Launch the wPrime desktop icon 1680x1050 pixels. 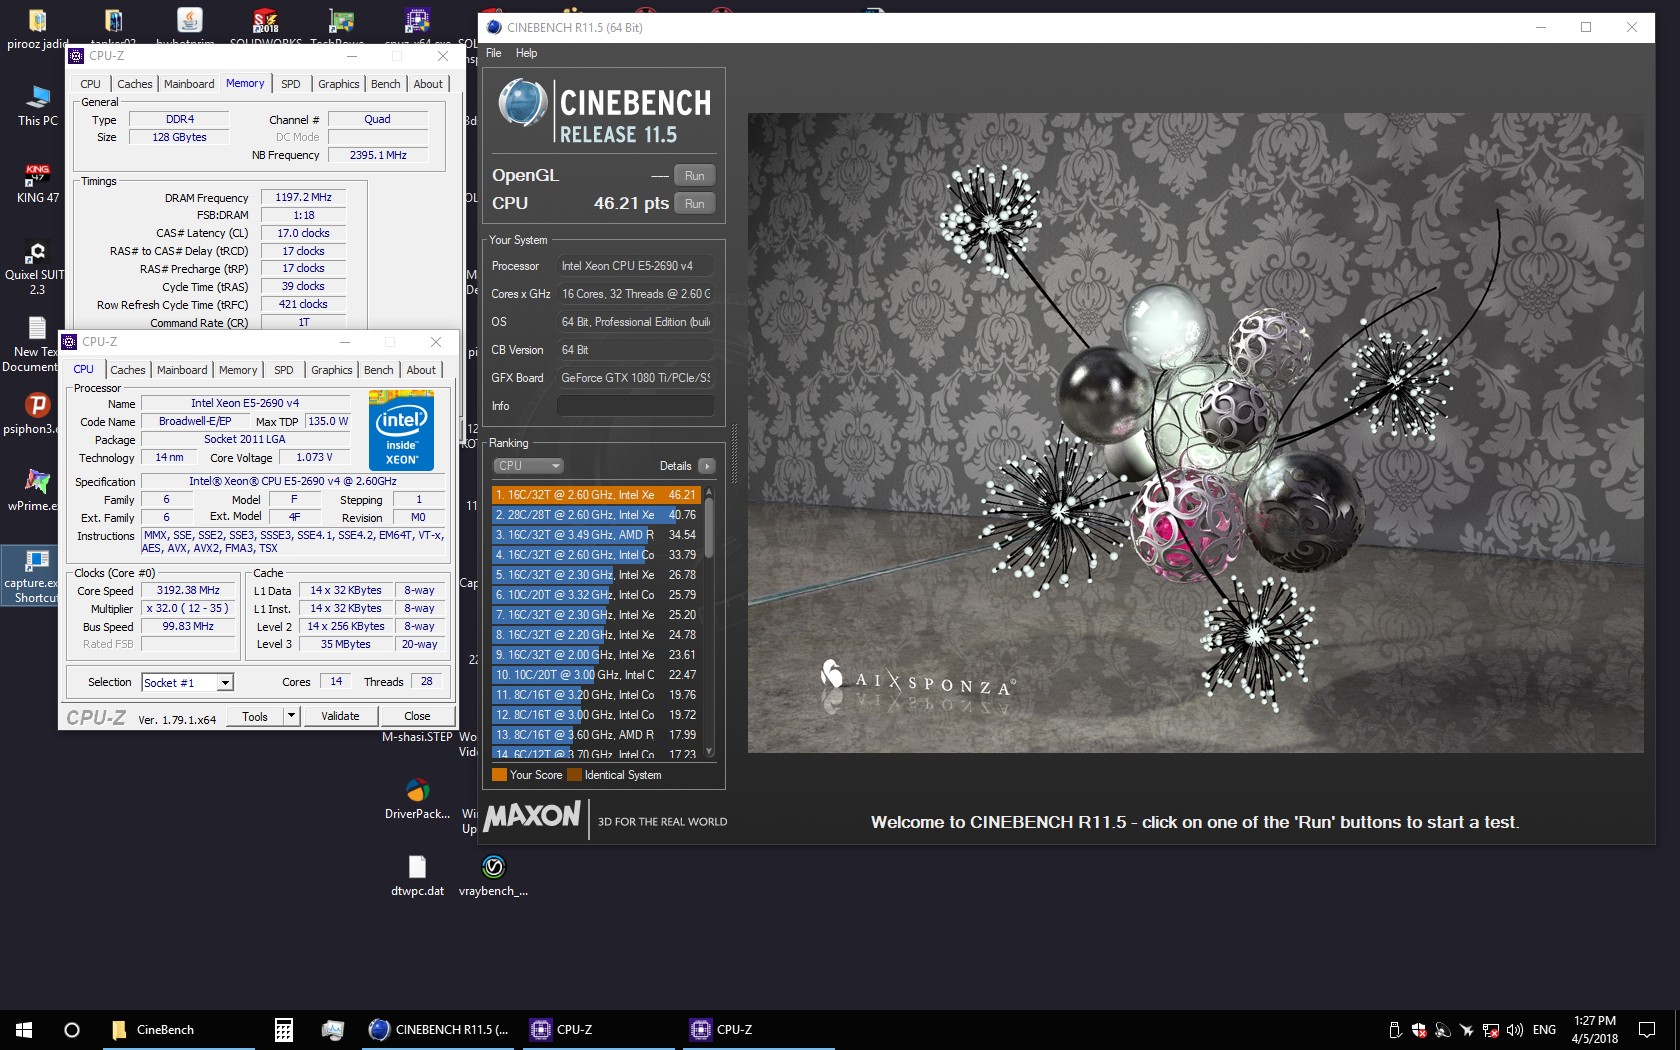click(37, 490)
